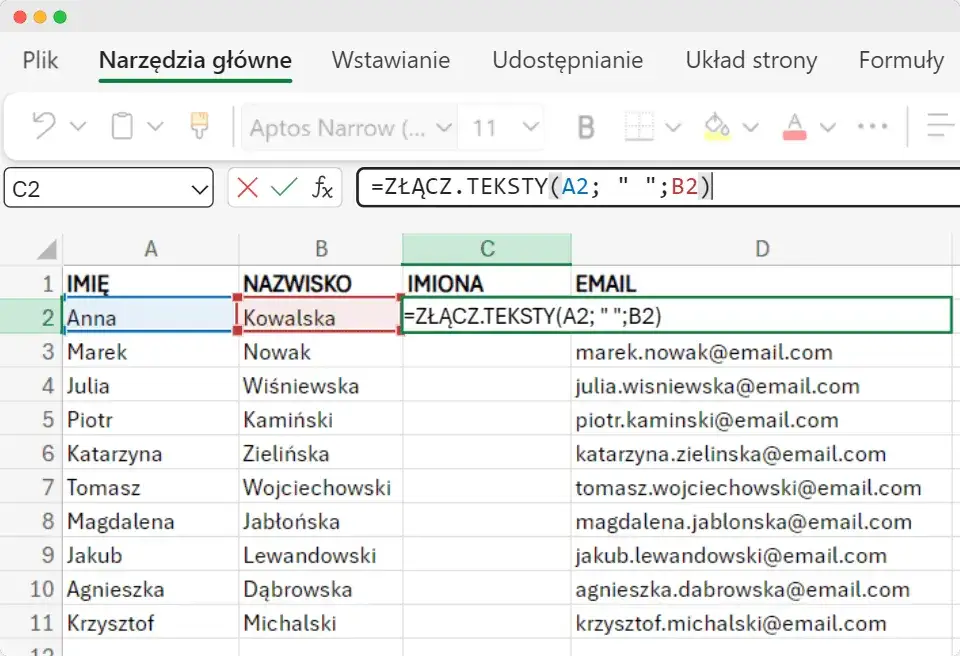Viewport: 960px width, 656px height.
Task: Switch to the Wstawianie ribbon tab
Action: pos(390,60)
